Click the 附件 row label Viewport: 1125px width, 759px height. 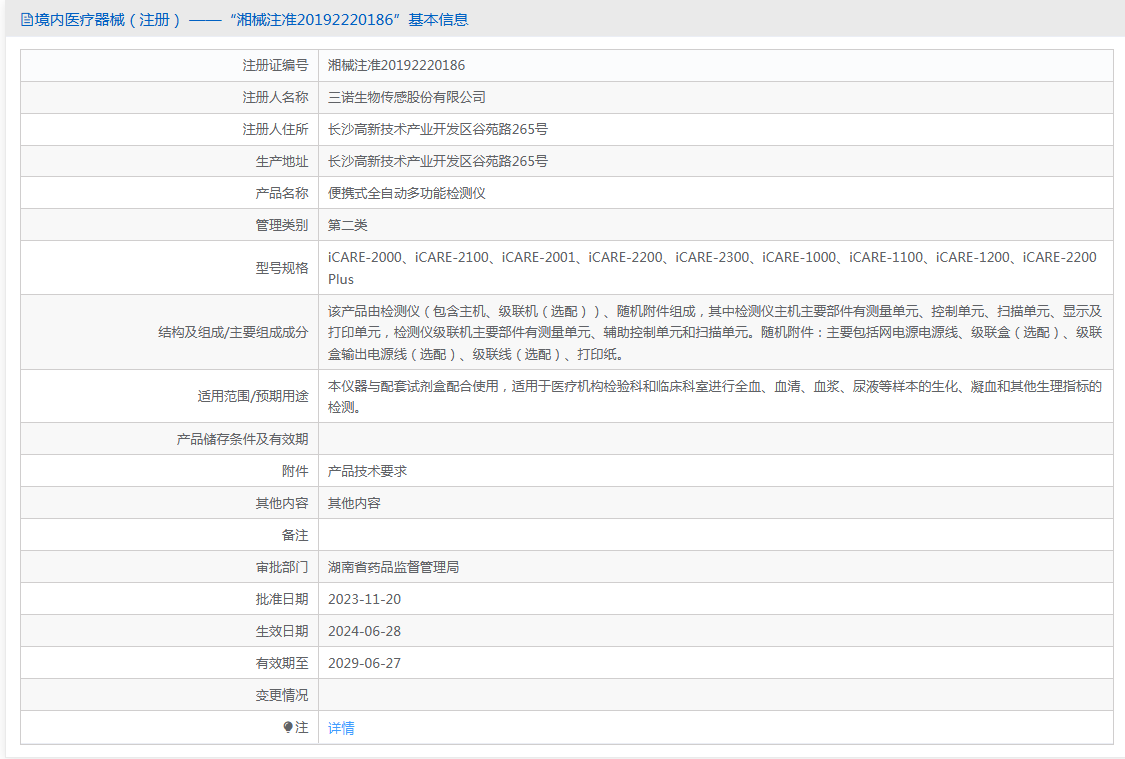coord(295,471)
